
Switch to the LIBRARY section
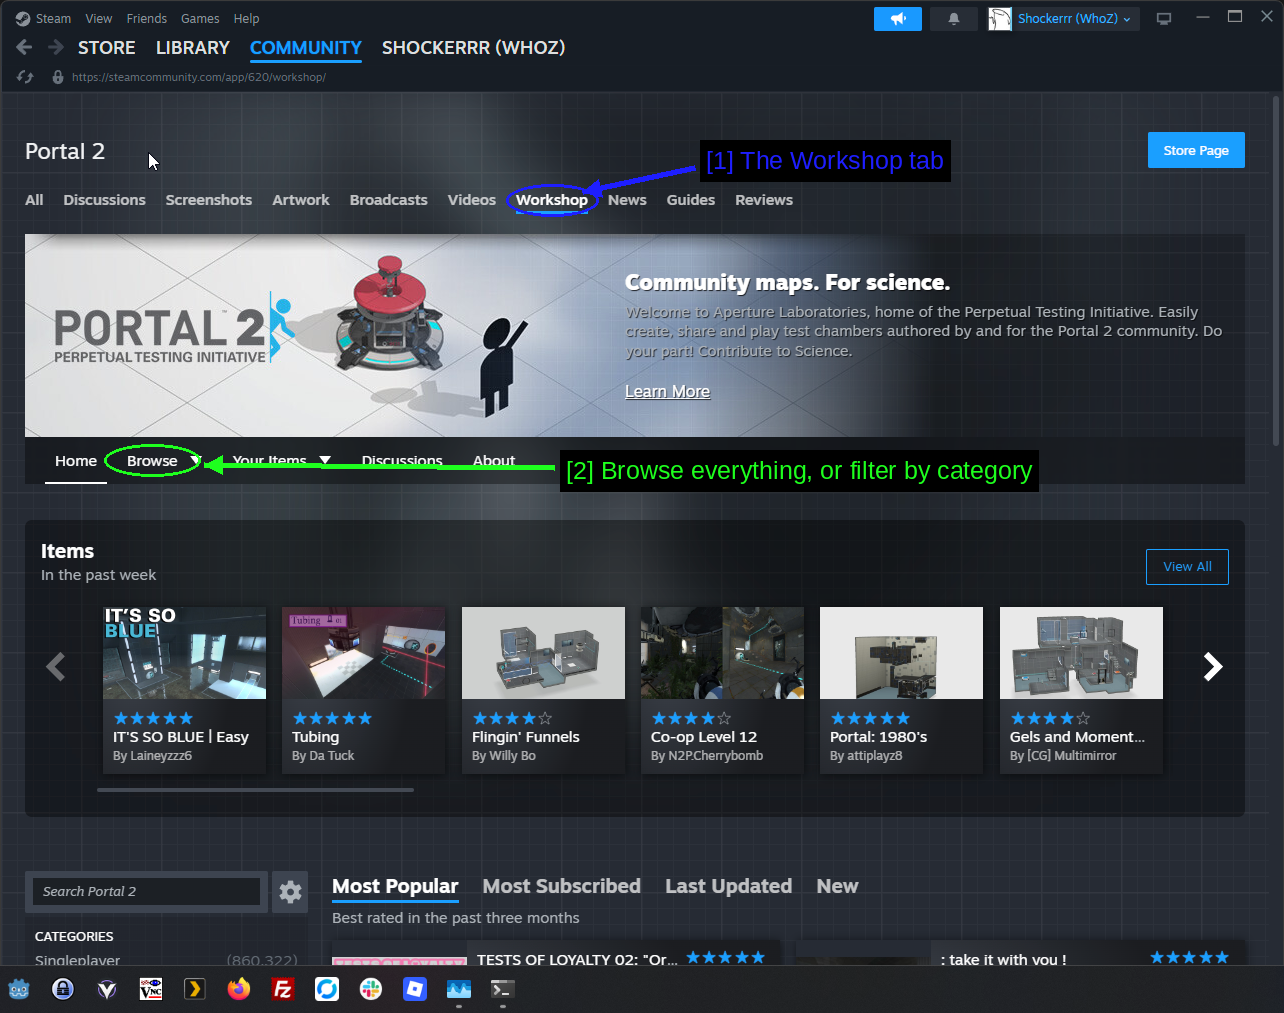(x=193, y=48)
